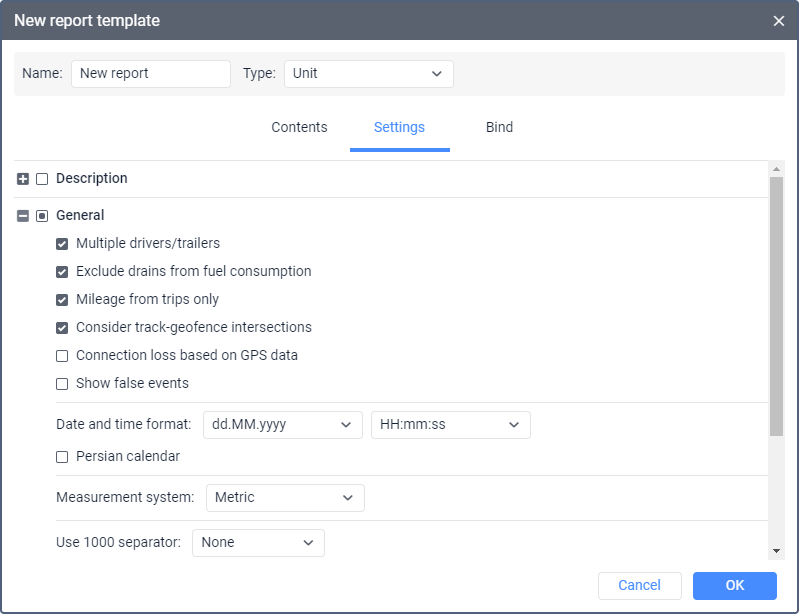Viewport: 799px width, 614px height.
Task: Collapse the General section
Action: [23, 216]
